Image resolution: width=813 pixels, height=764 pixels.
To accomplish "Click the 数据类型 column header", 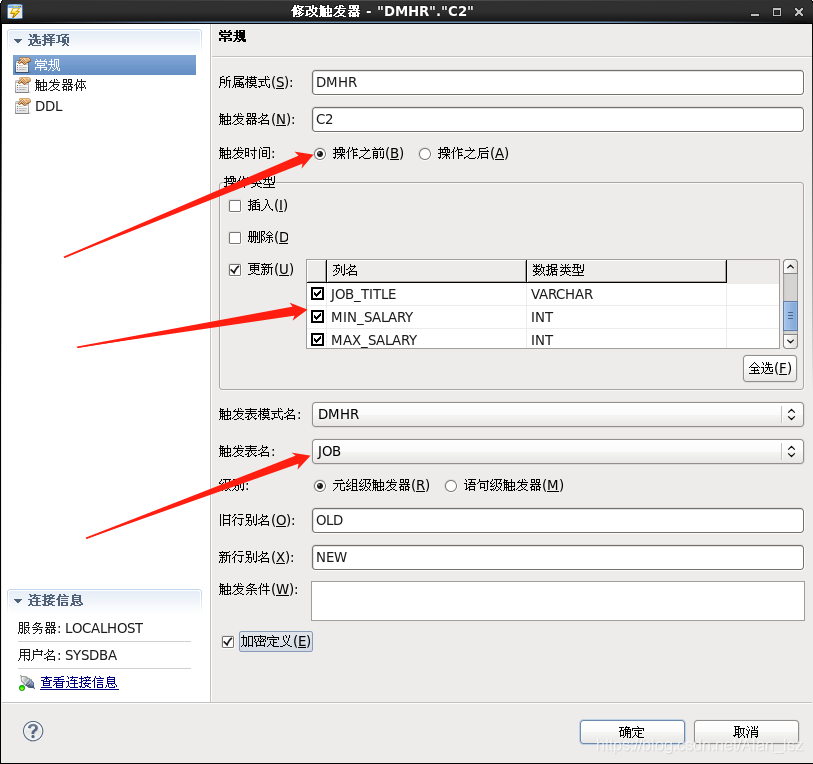I will point(626,270).
